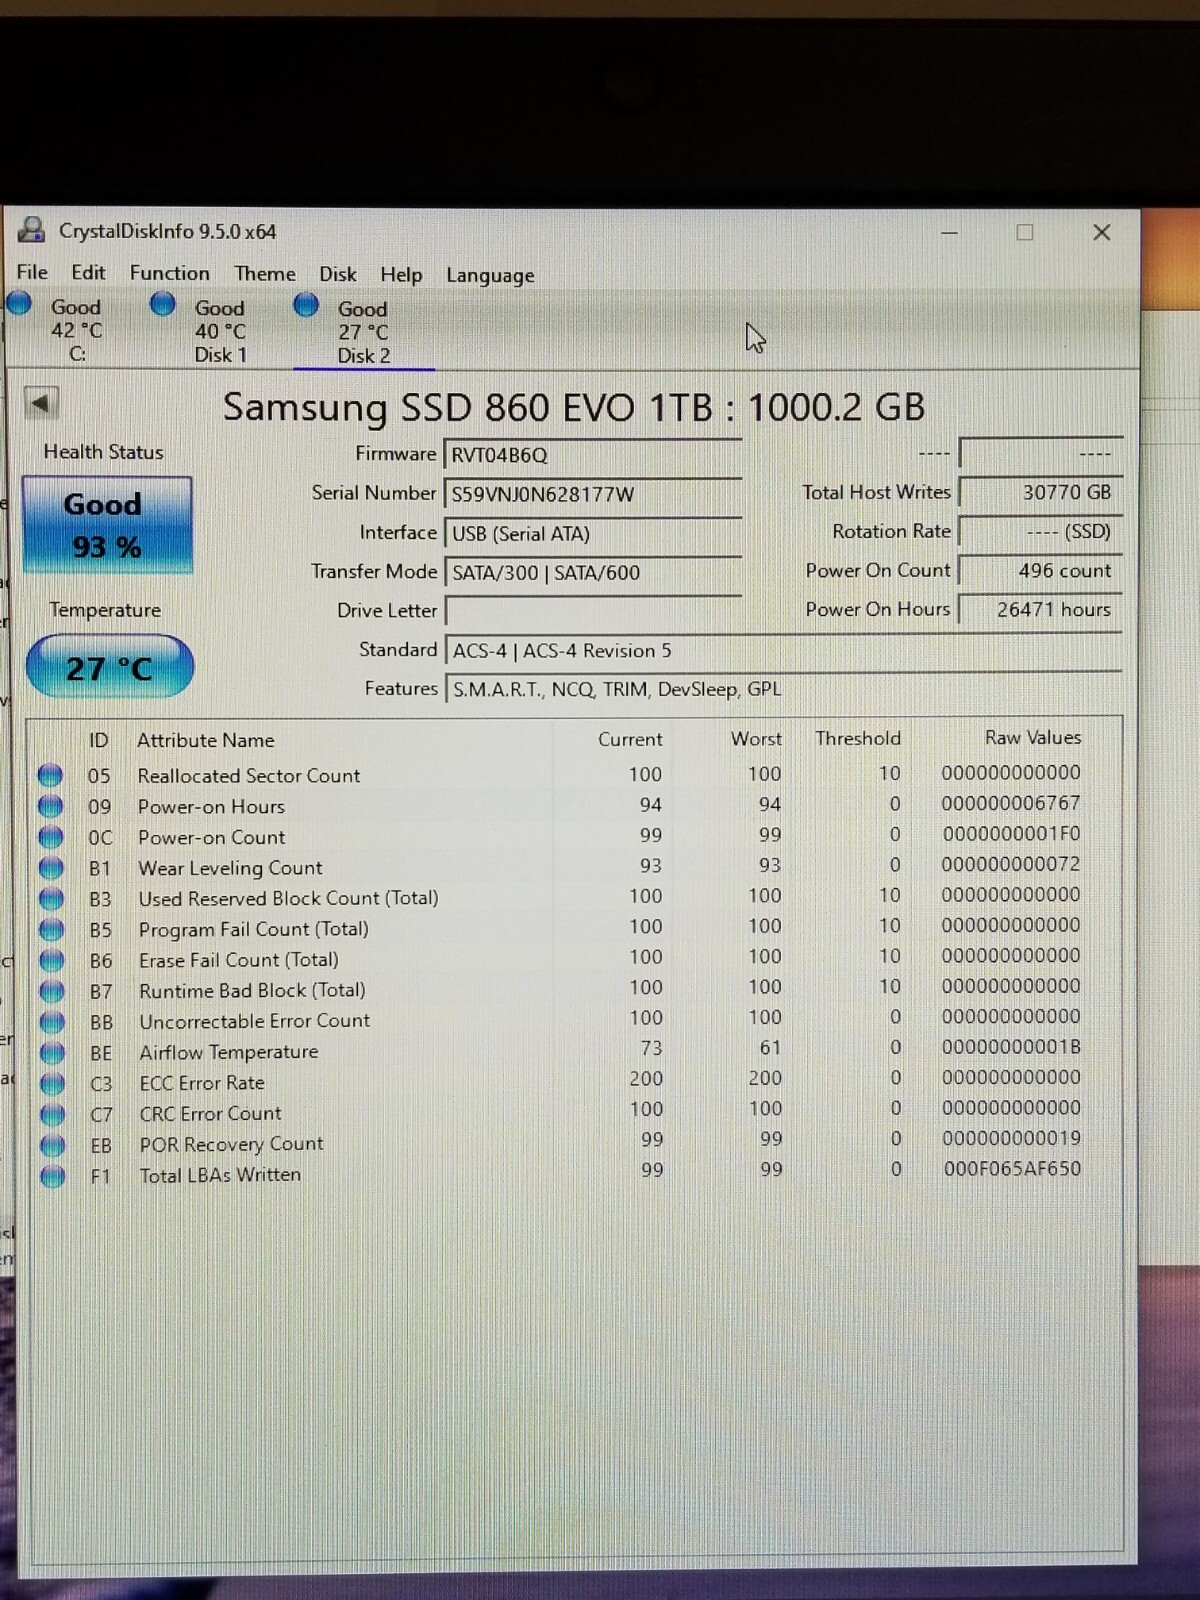The image size is (1200, 1600).
Task: Click the Raw Values column header
Action: coord(1033,737)
